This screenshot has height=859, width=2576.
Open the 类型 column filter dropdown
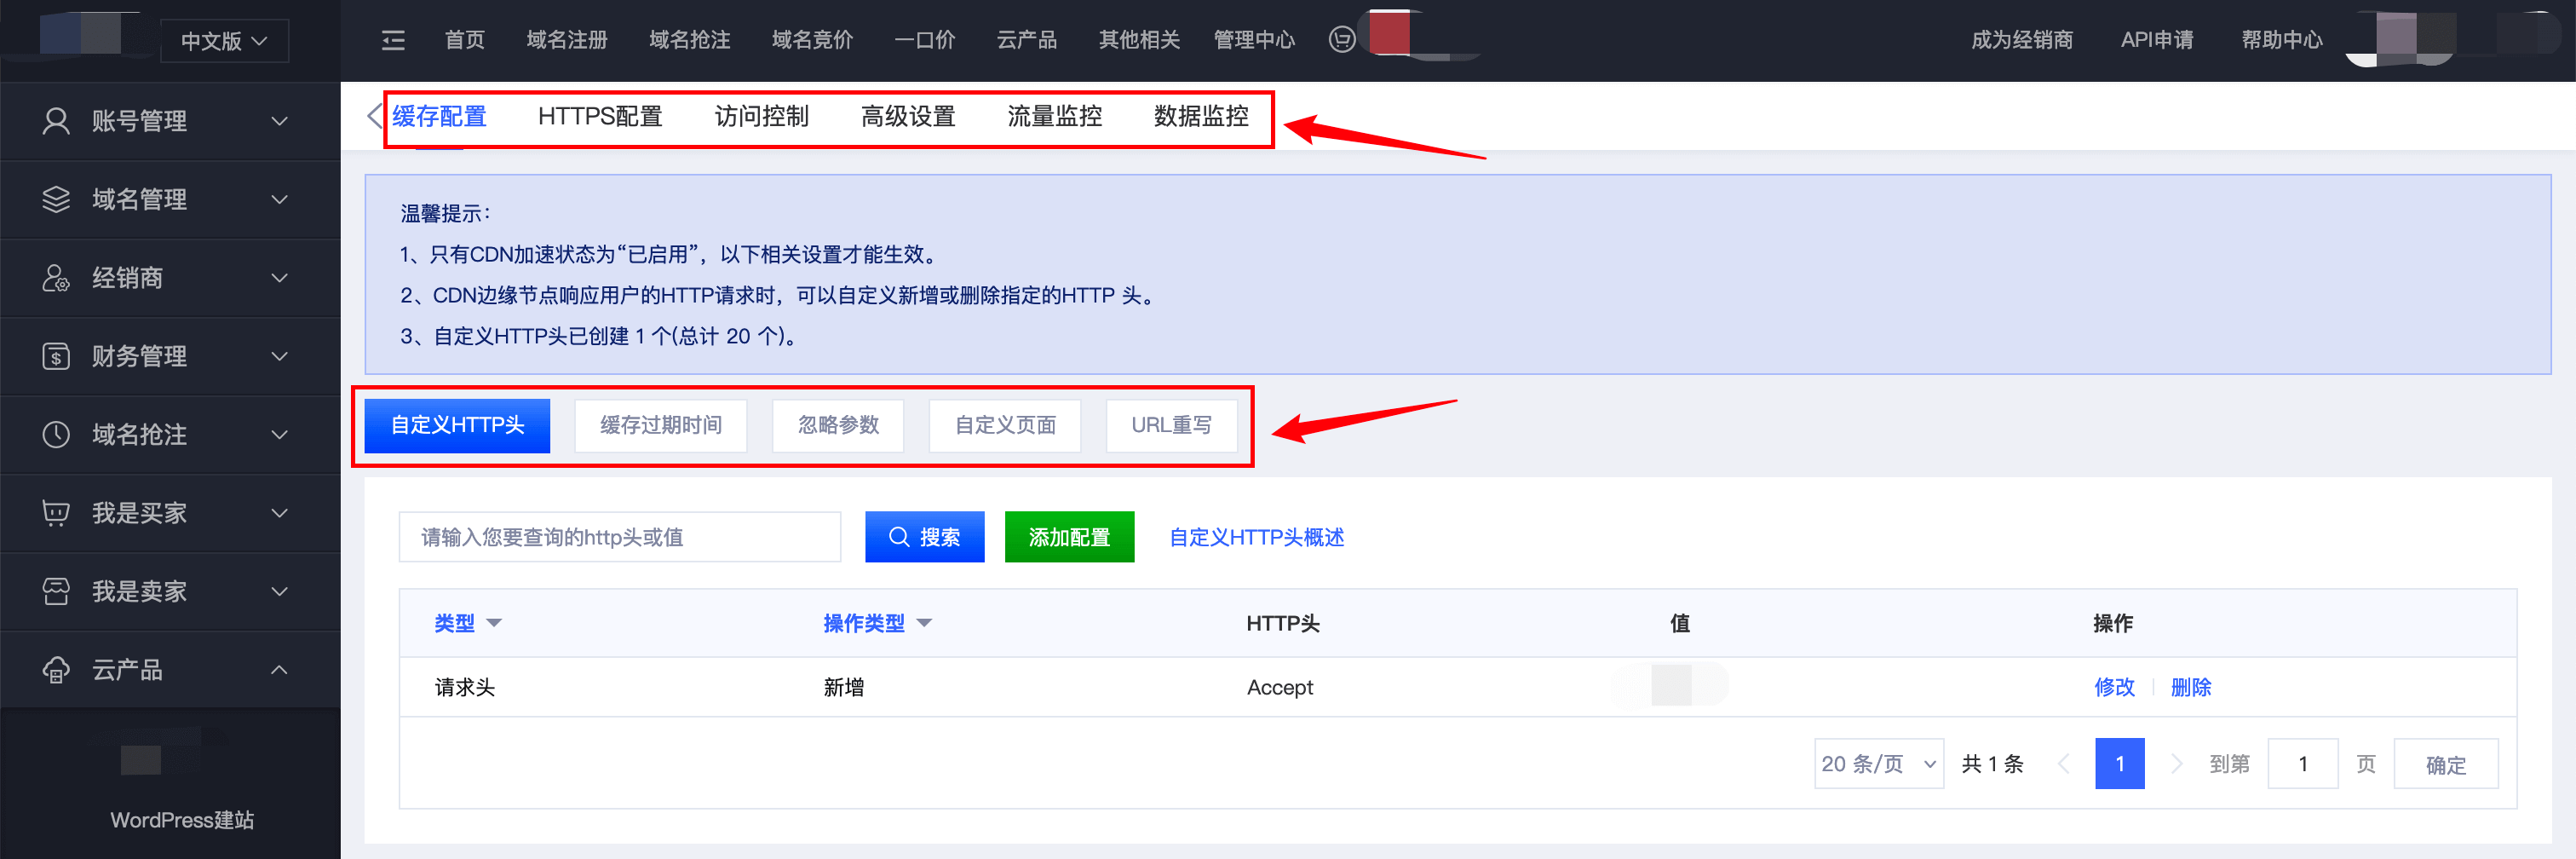[x=494, y=623]
